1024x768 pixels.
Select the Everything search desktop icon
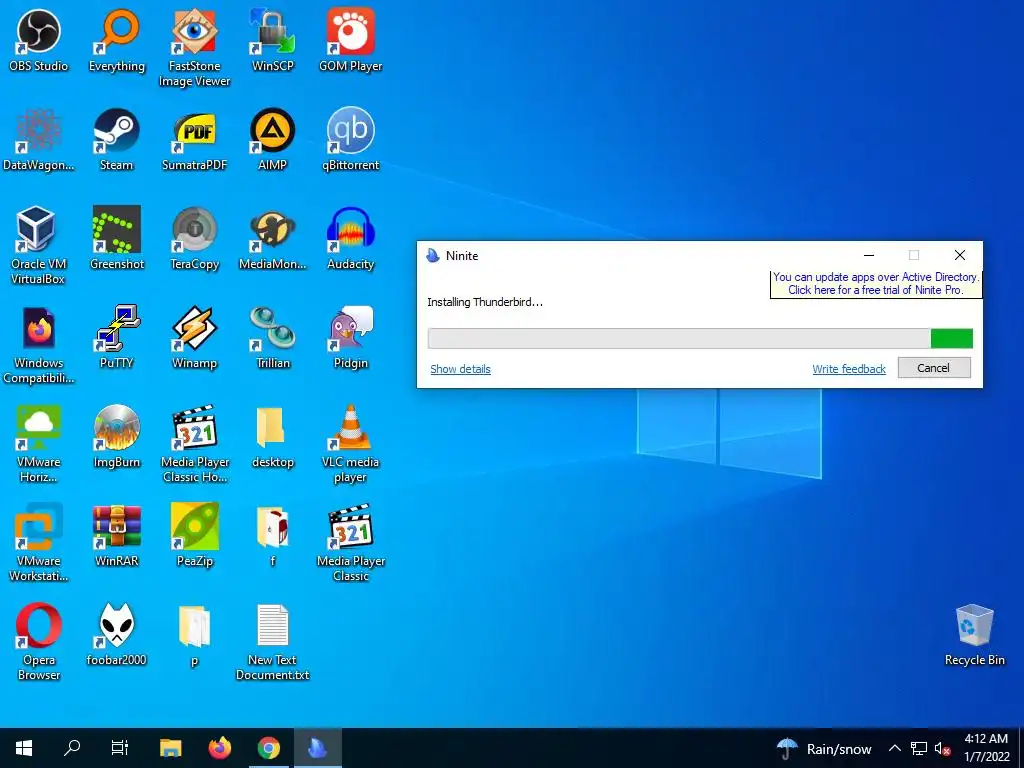tap(117, 40)
